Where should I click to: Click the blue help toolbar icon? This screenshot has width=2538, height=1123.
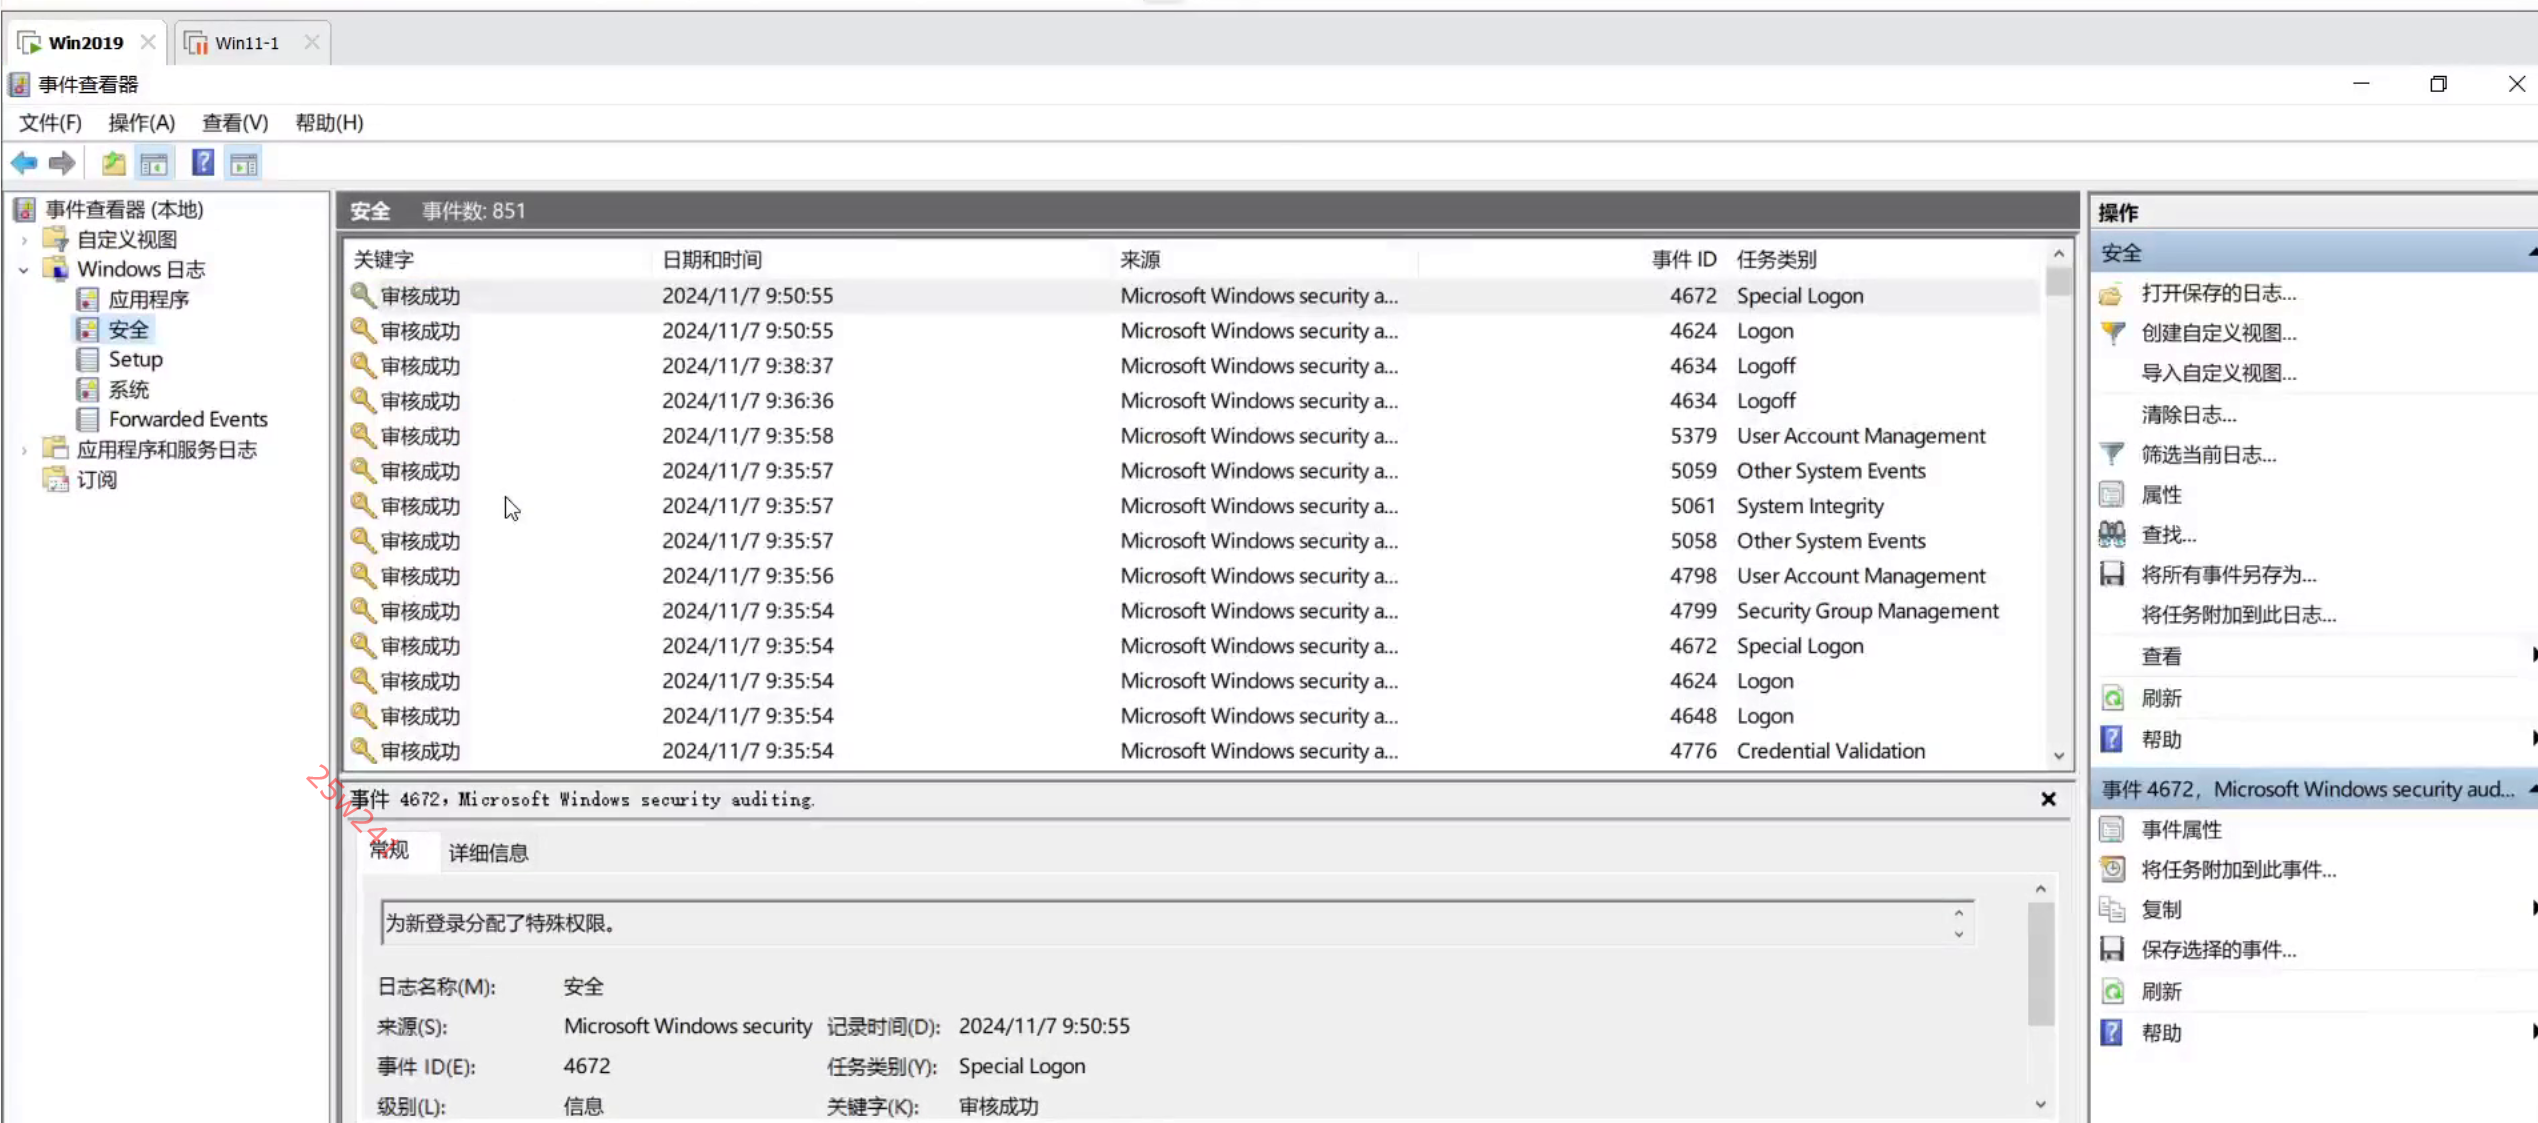203,163
